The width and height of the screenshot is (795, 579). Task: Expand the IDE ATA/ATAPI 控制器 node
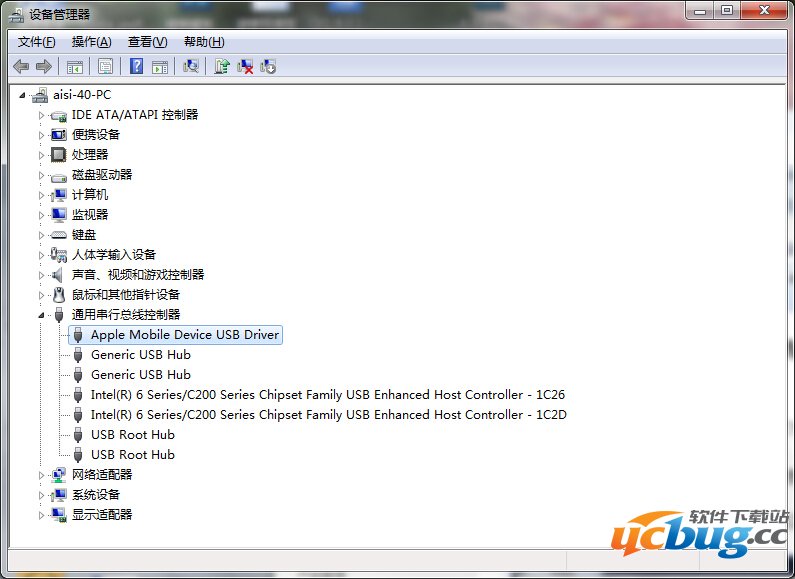42,115
